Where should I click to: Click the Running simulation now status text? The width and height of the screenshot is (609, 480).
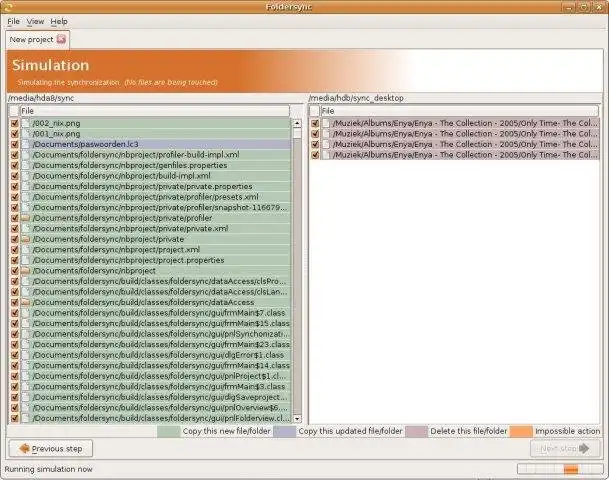coord(49,469)
